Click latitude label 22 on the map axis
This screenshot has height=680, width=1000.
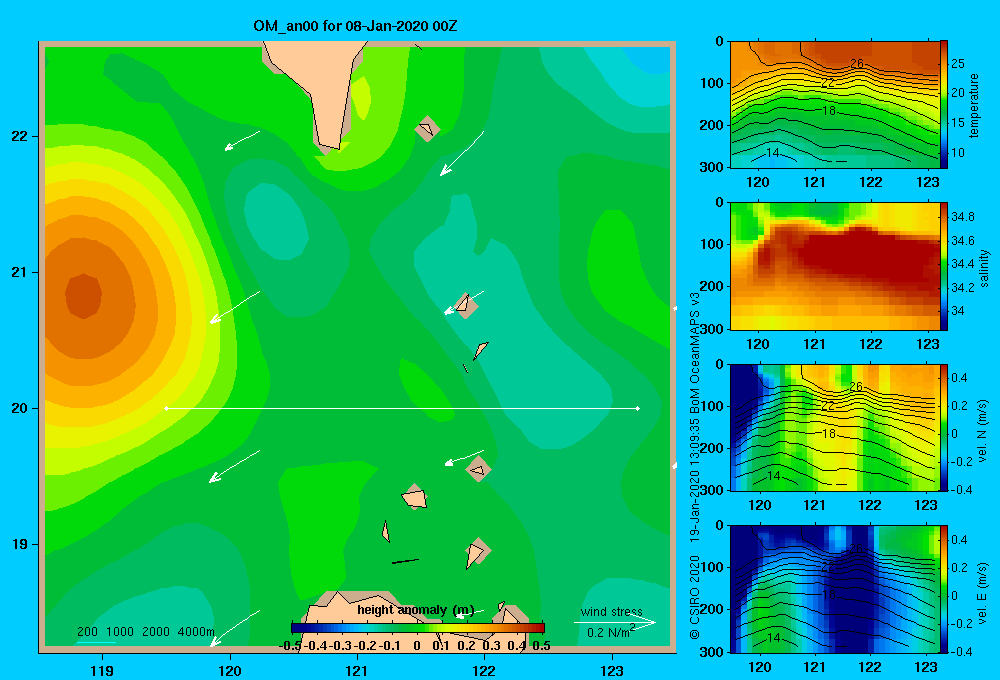20,137
